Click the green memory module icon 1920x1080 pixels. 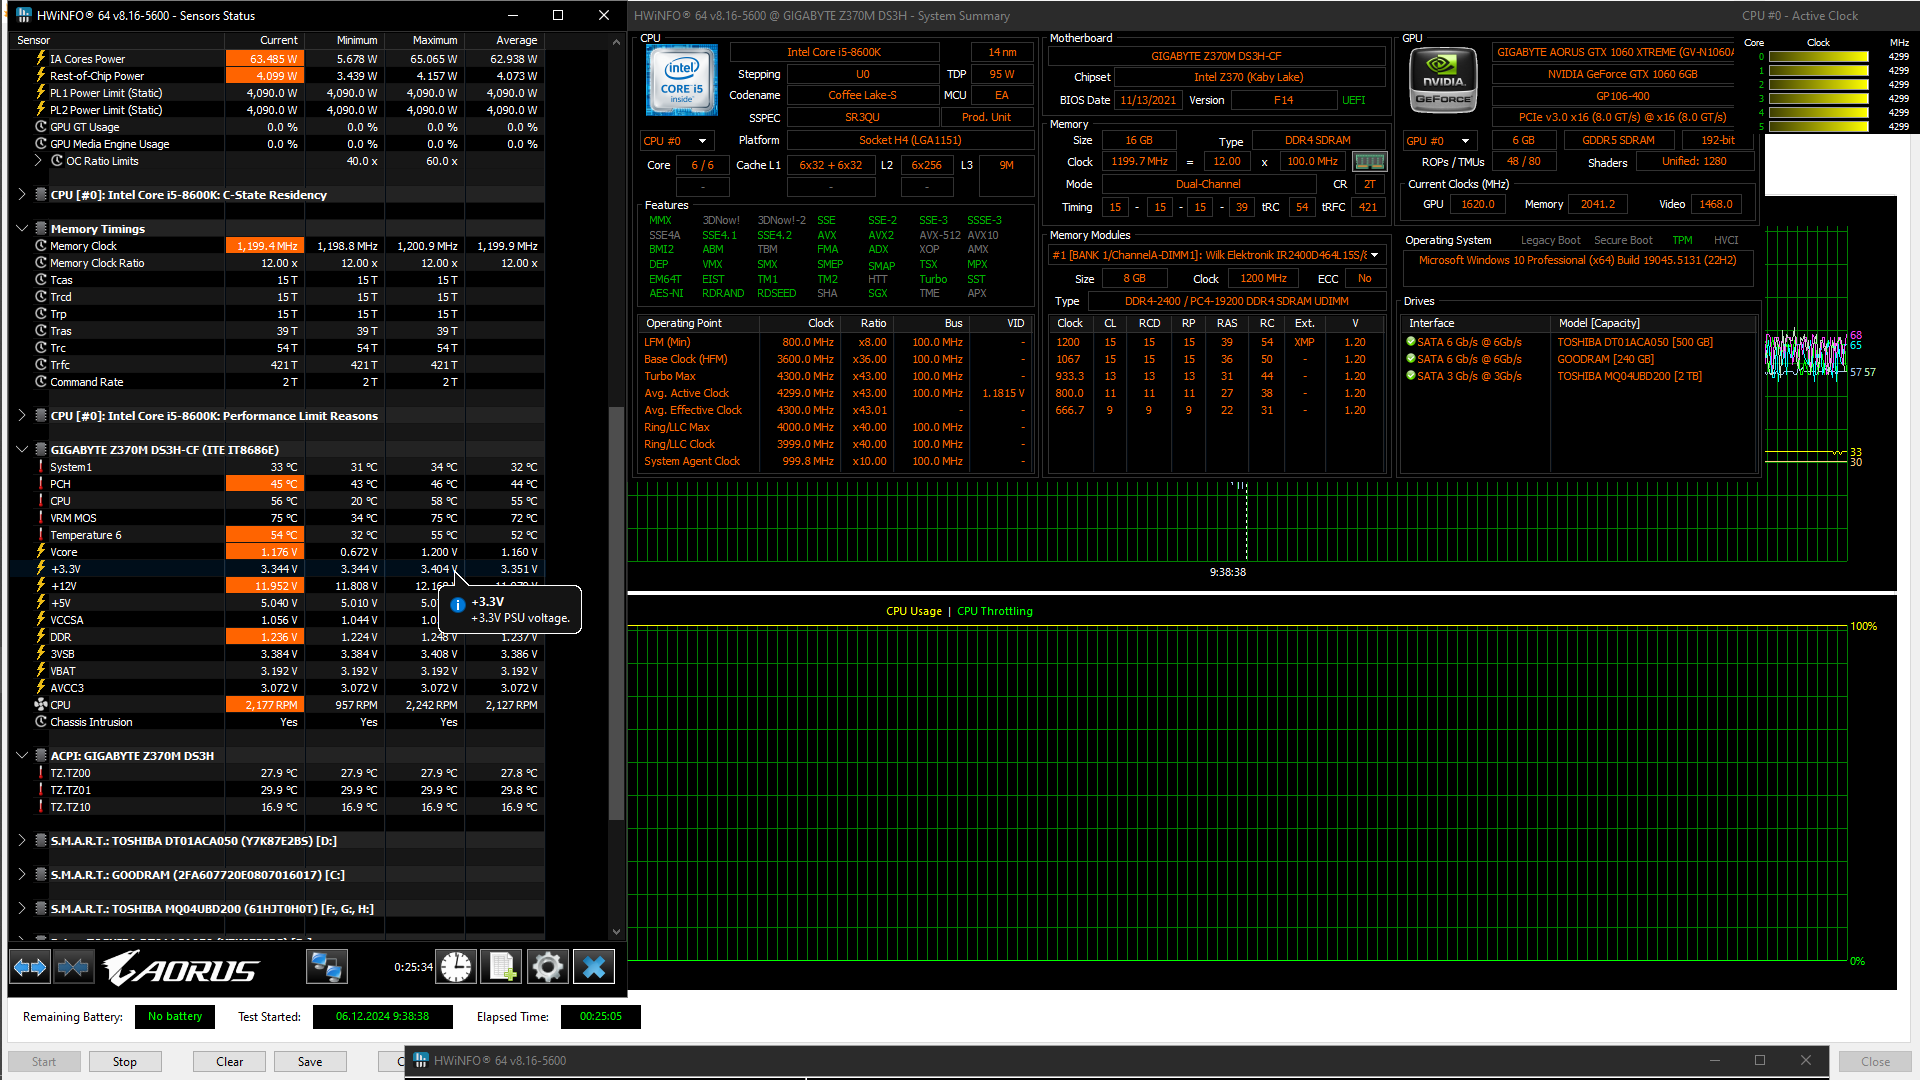[x=1369, y=162]
